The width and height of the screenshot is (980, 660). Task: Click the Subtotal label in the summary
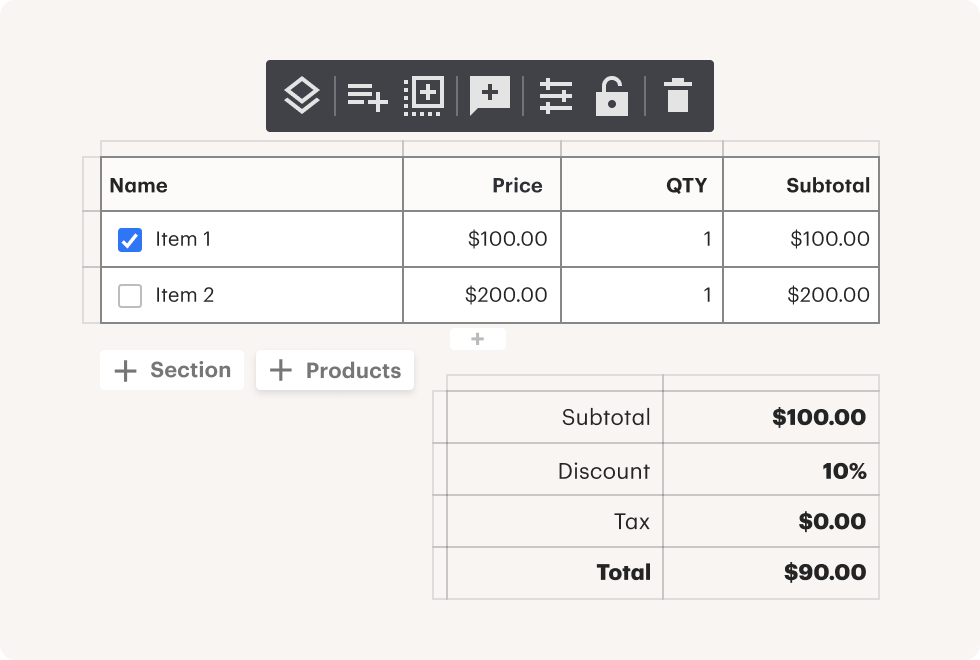pyautogui.click(x=606, y=417)
